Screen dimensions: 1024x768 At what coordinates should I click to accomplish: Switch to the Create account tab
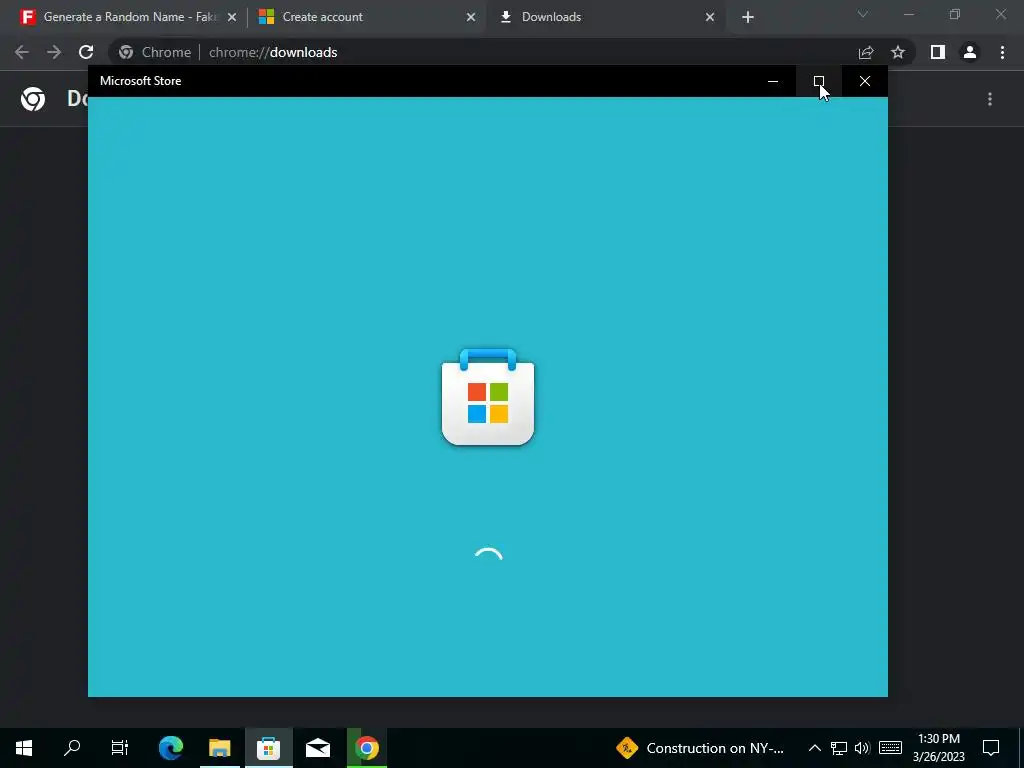[x=366, y=17]
